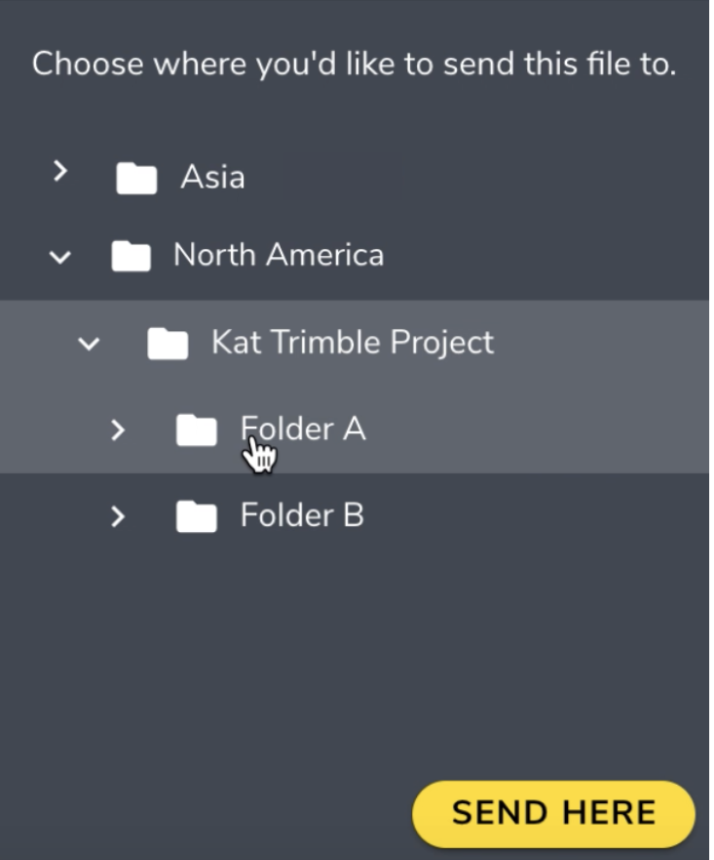Expand the Asia folder chevron

[60, 172]
